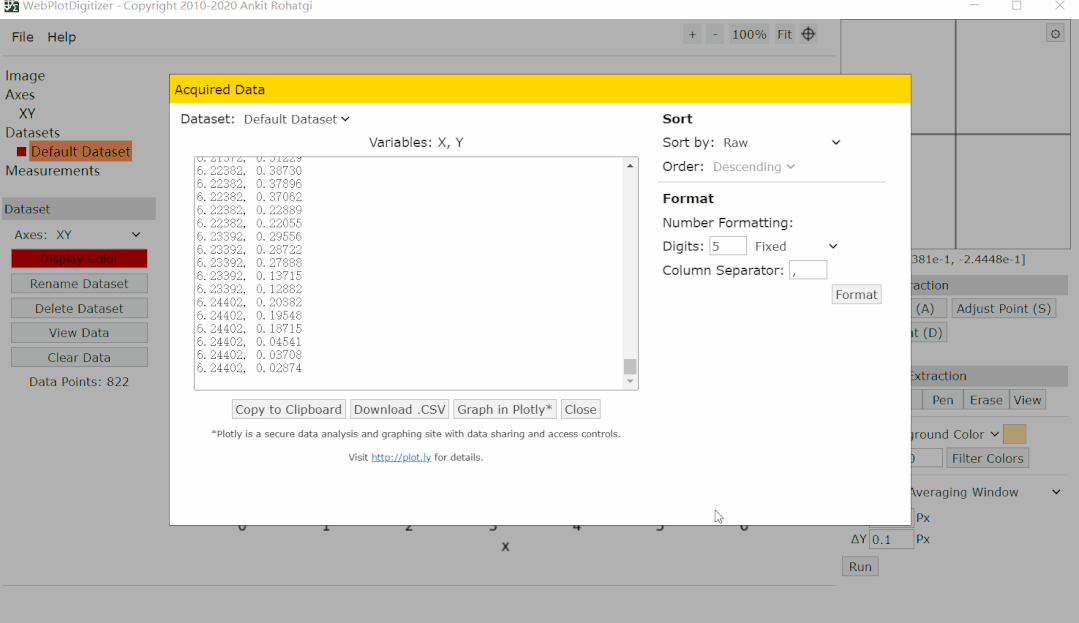The height and width of the screenshot is (623, 1079).
Task: Close the Acquired Data dialog
Action: [x=580, y=409]
